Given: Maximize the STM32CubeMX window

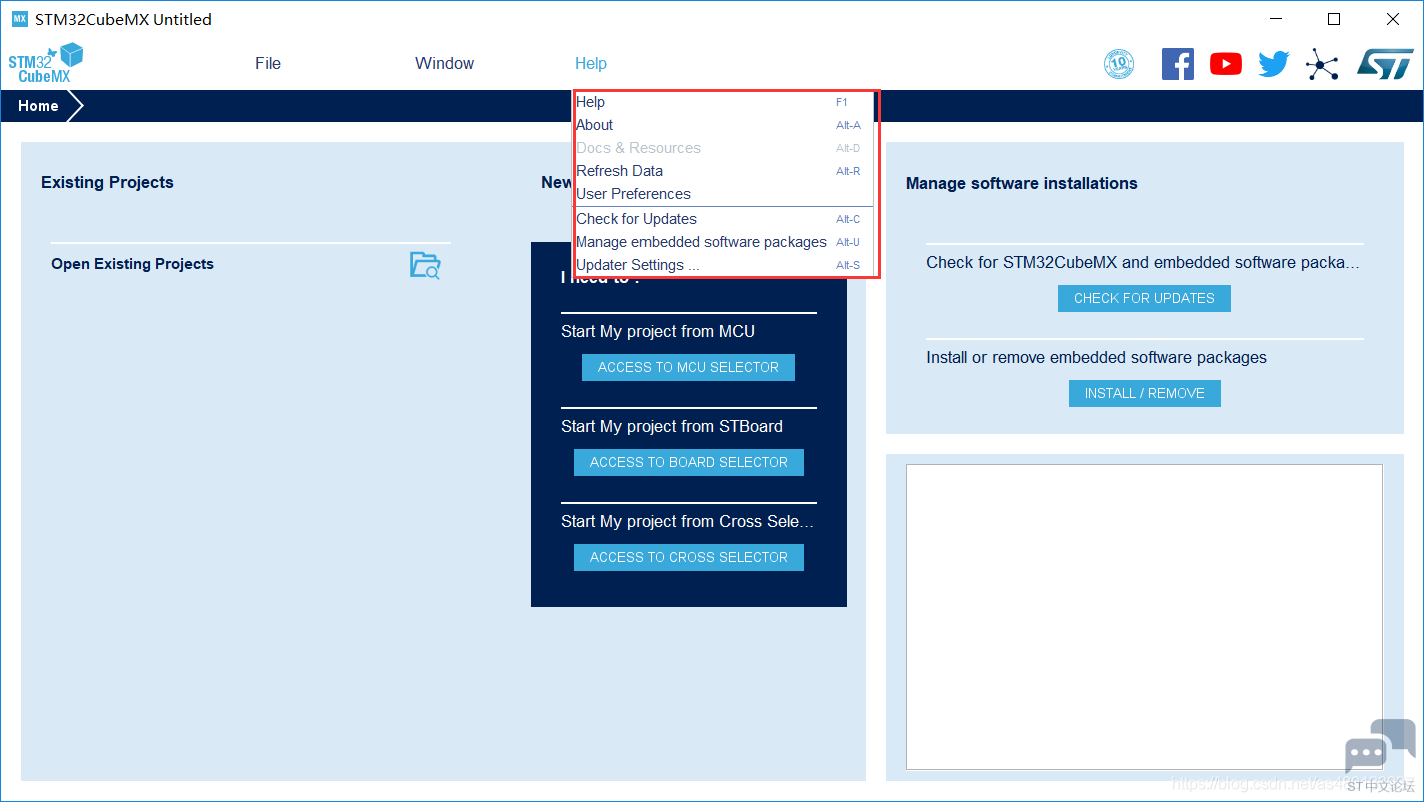Looking at the screenshot, I should (x=1334, y=19).
